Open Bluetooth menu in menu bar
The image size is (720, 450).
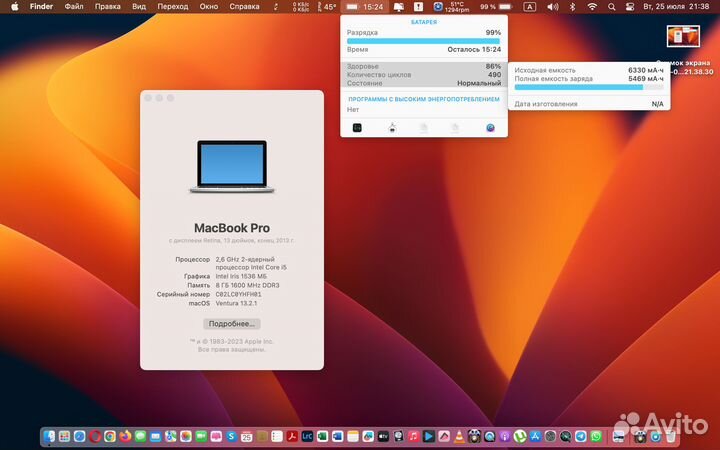point(572,6)
